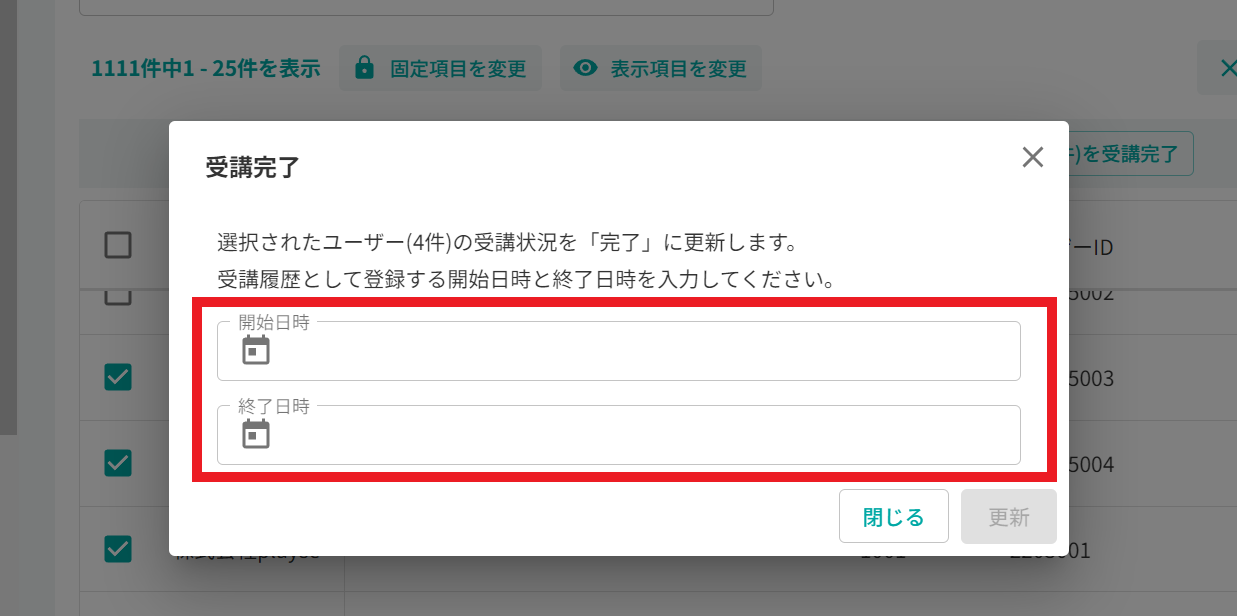Uncheck the checkbox in row ending 5004
This screenshot has height=616, width=1237.
(x=118, y=462)
